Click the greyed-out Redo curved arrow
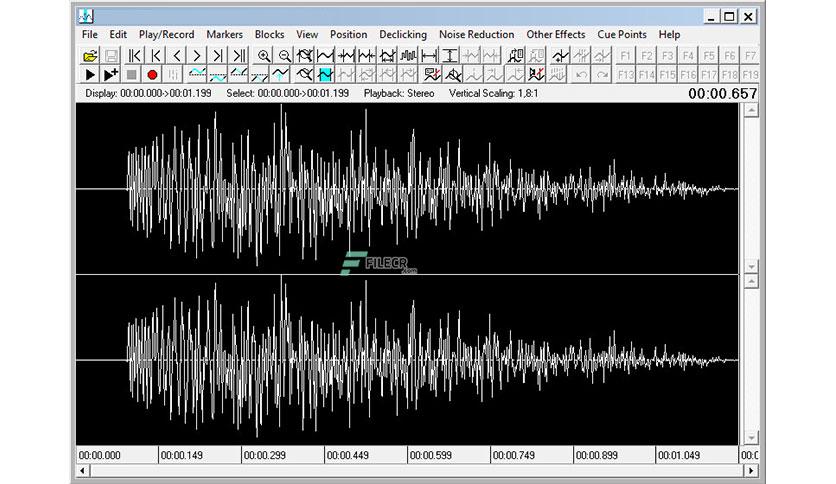The image size is (836, 484). point(602,75)
